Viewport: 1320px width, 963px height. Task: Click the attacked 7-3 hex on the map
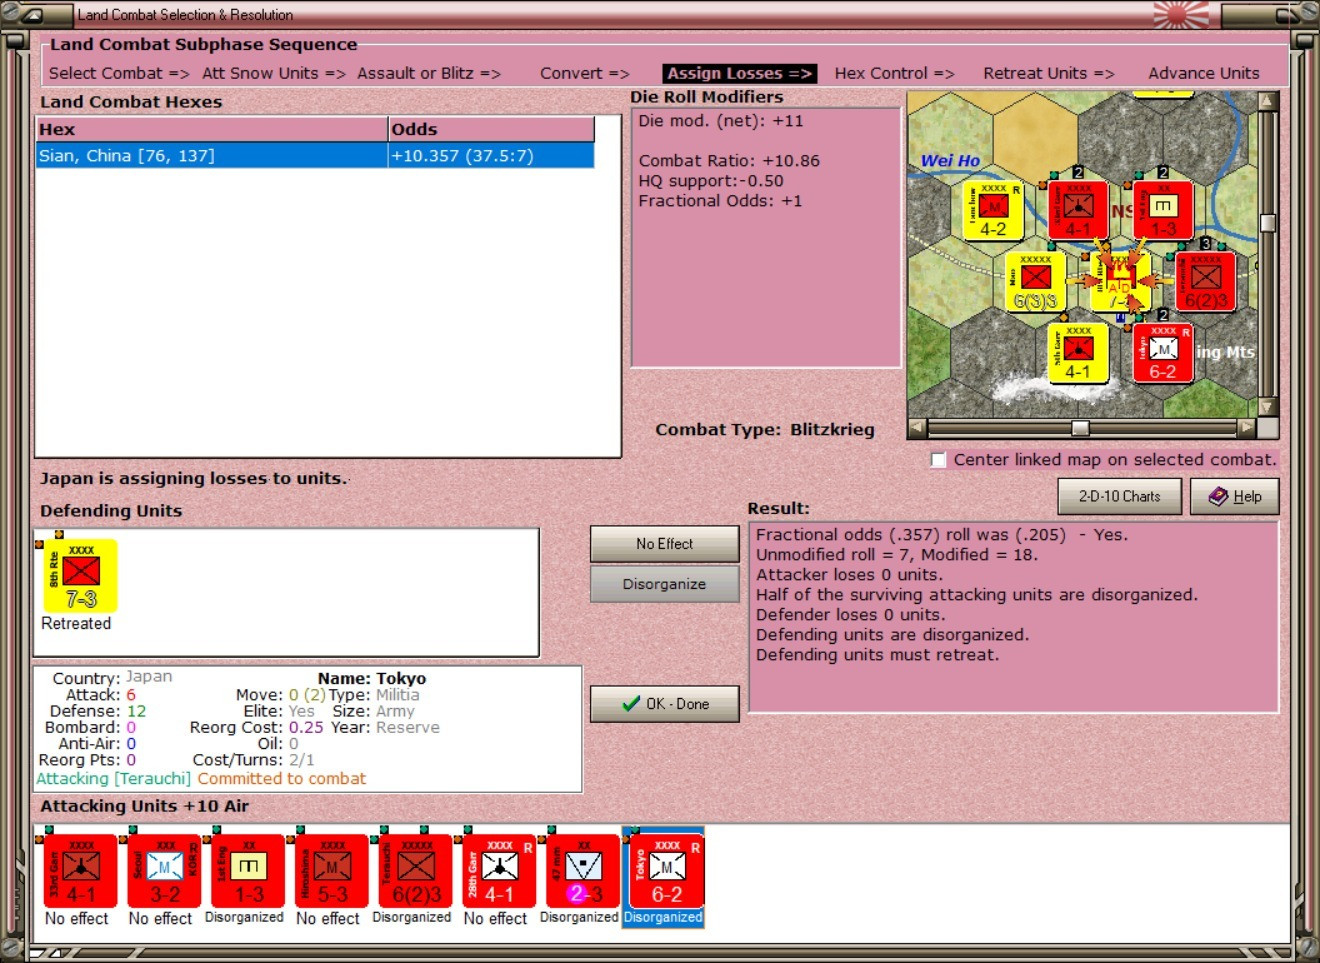pos(1120,284)
